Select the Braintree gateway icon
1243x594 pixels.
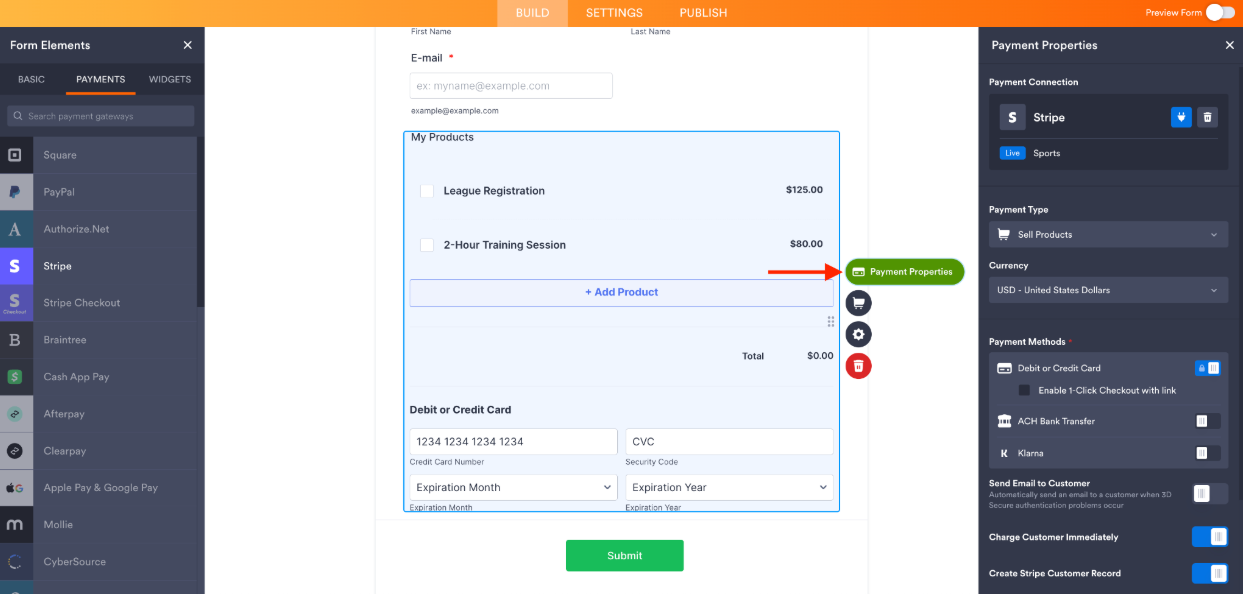click(x=15, y=340)
